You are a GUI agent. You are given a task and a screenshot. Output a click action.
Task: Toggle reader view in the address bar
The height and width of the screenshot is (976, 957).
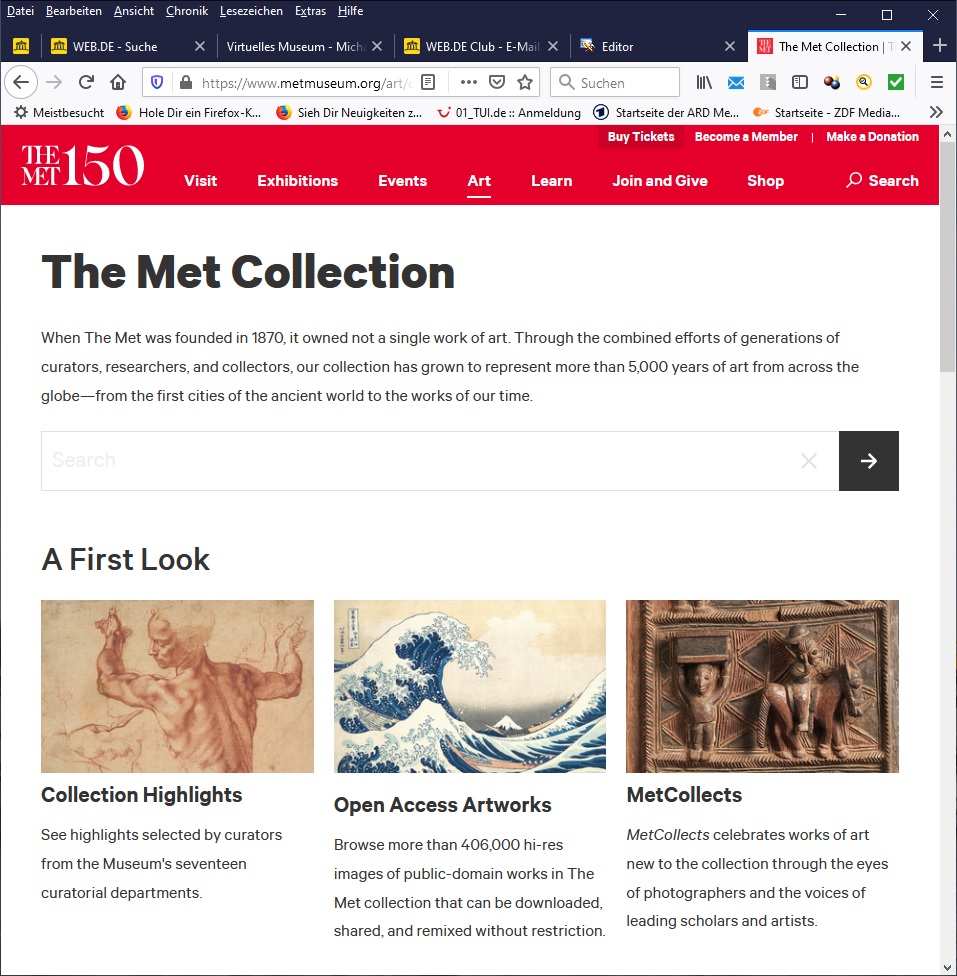point(428,82)
